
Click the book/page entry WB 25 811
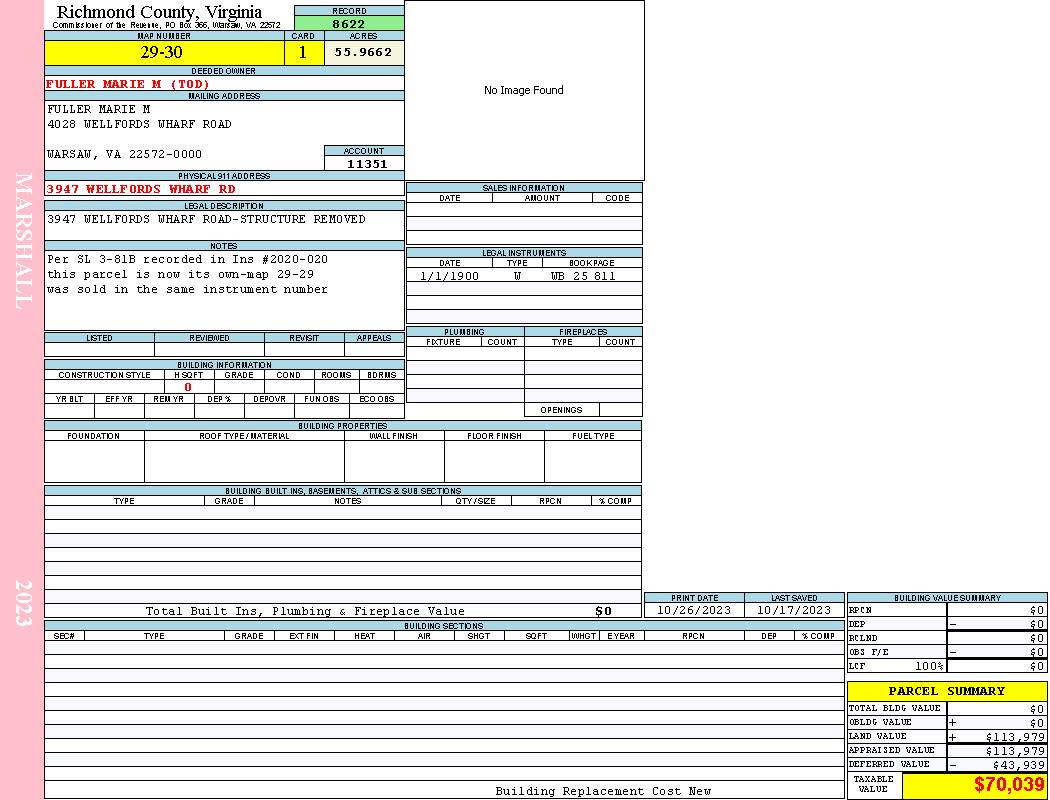click(x=583, y=276)
